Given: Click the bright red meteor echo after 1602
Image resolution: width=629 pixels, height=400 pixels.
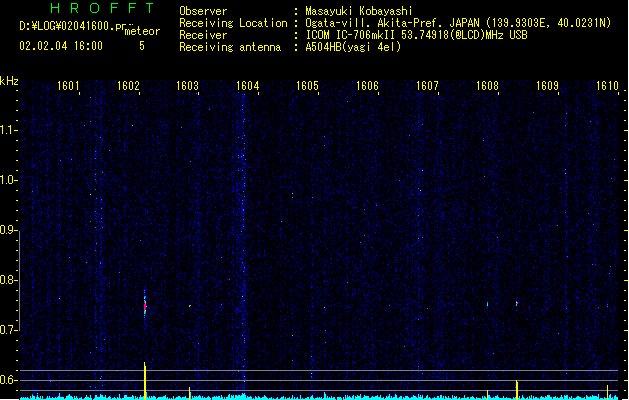Looking at the screenshot, I should tap(145, 306).
